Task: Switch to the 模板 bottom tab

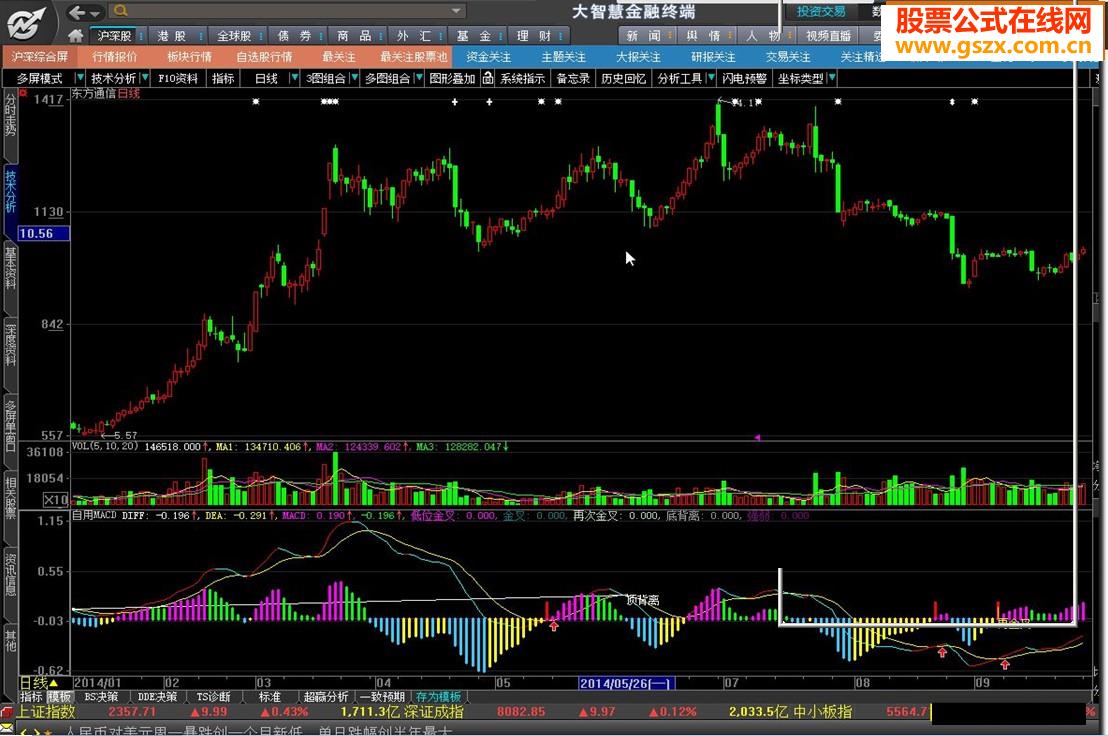Action: [x=60, y=697]
